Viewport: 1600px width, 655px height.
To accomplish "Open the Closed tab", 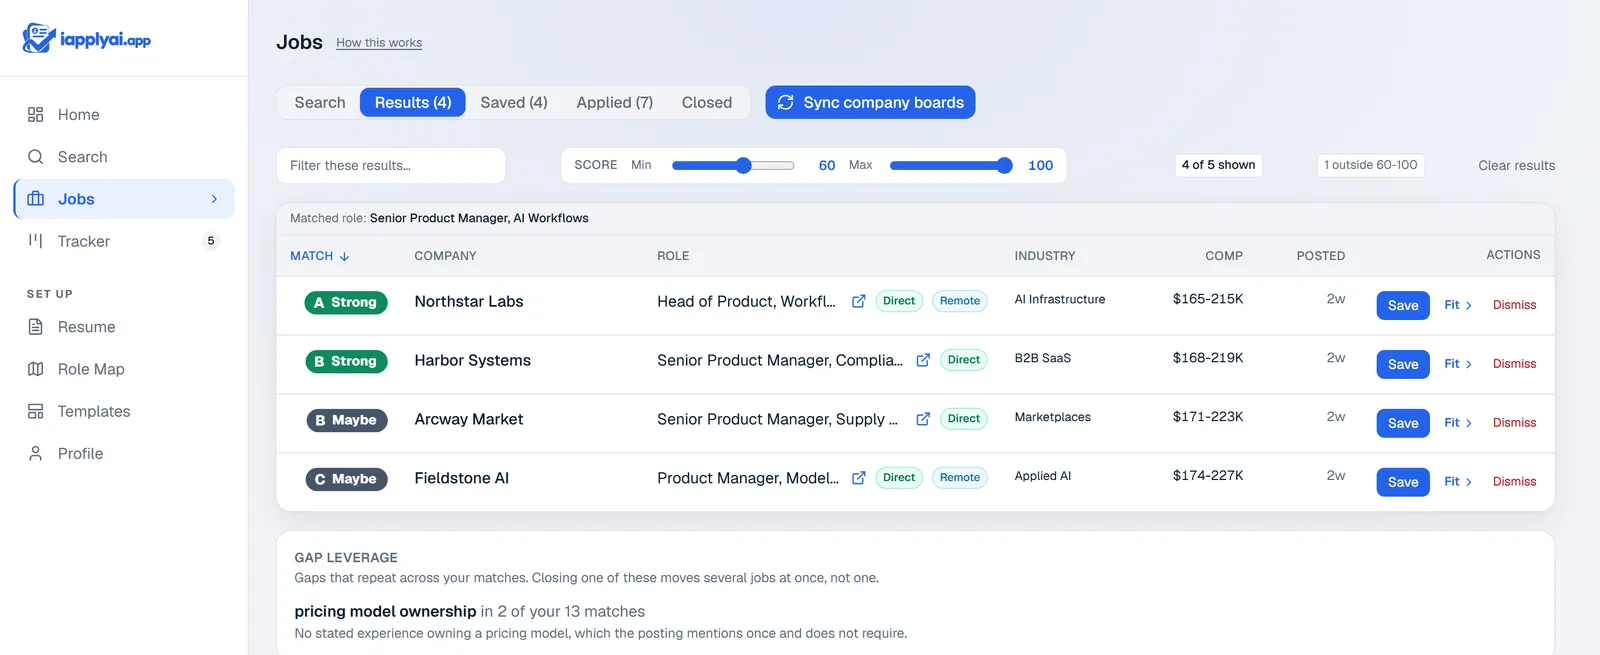I will click(x=707, y=102).
